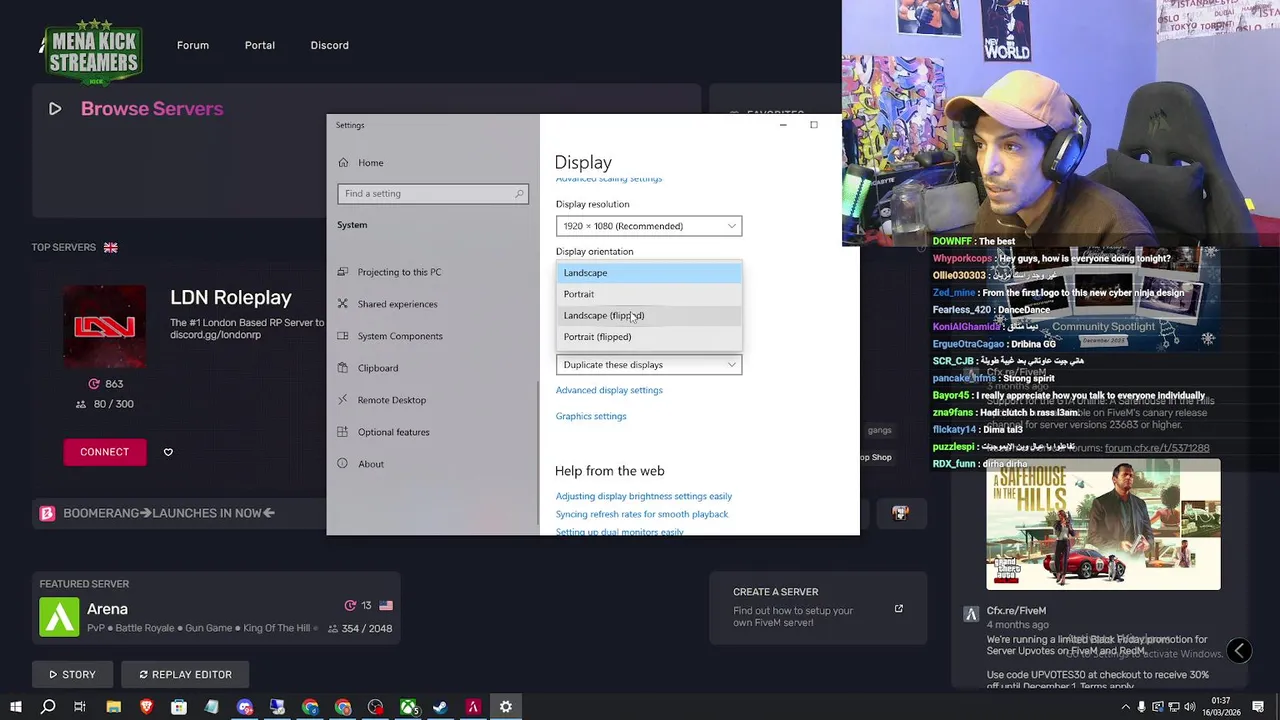Viewport: 1280px width, 720px height.
Task: Connect to the LDN Roleplay server
Action: [x=105, y=452]
